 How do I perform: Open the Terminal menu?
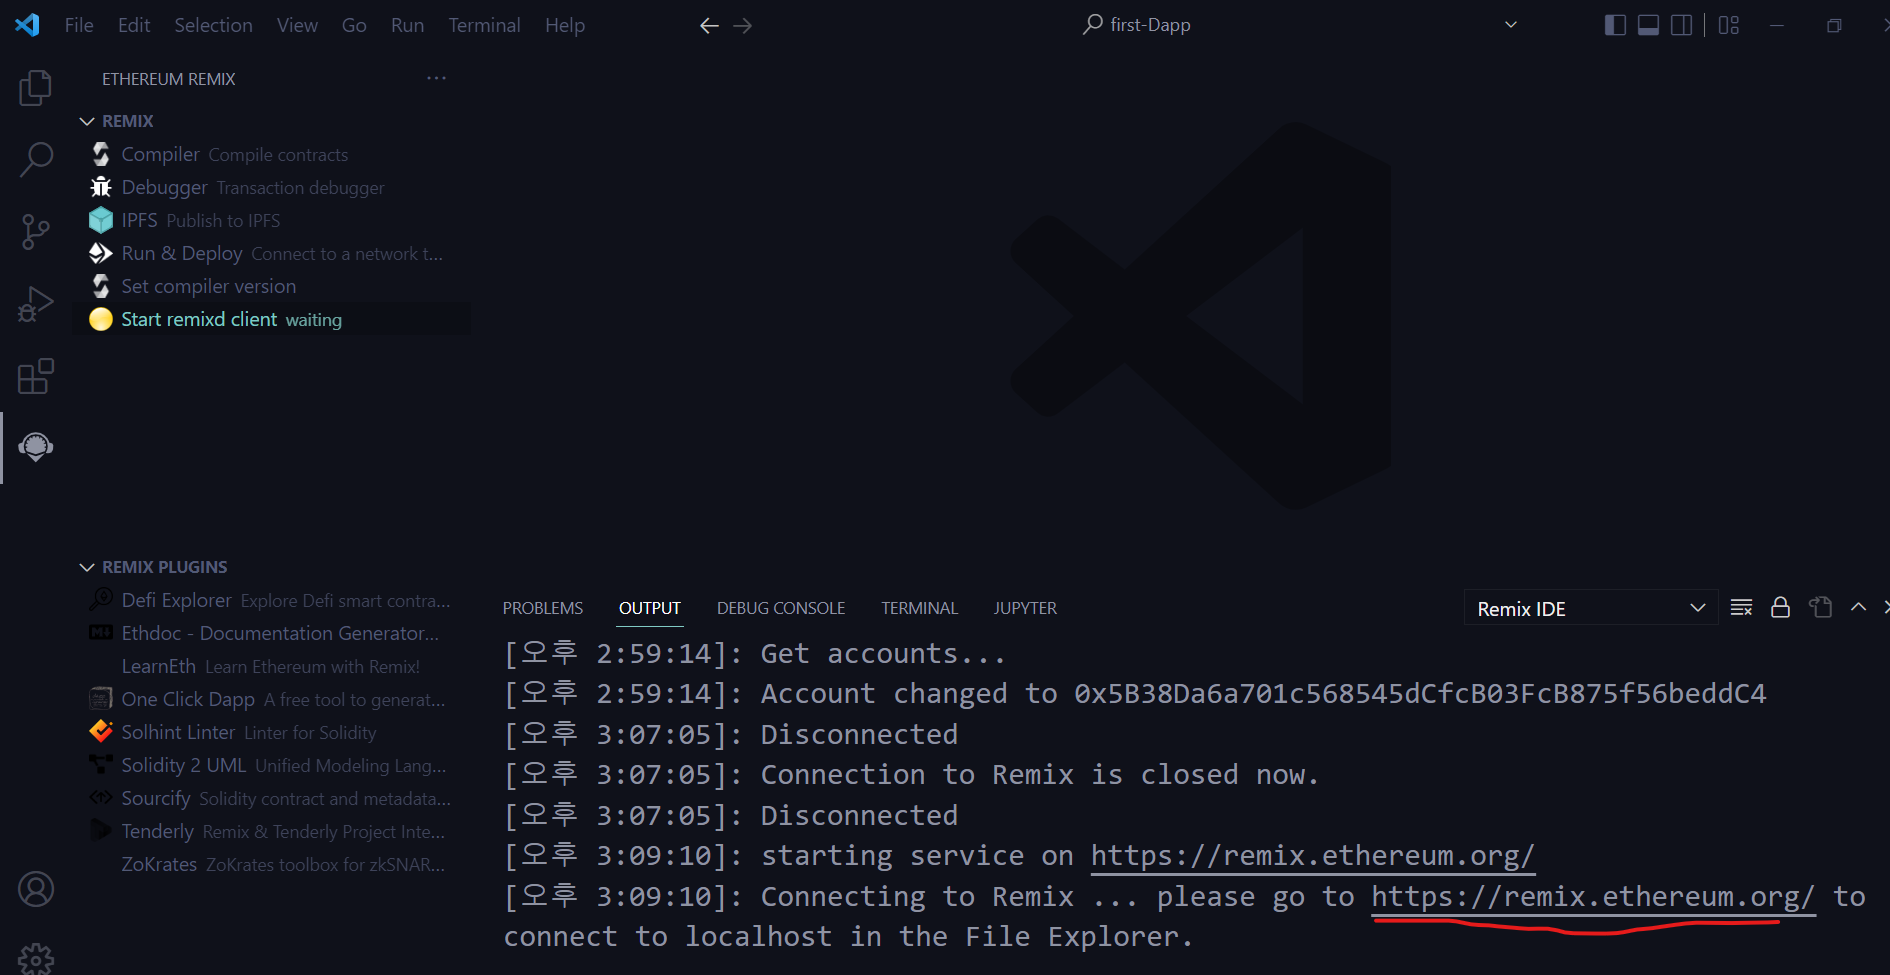click(x=484, y=25)
